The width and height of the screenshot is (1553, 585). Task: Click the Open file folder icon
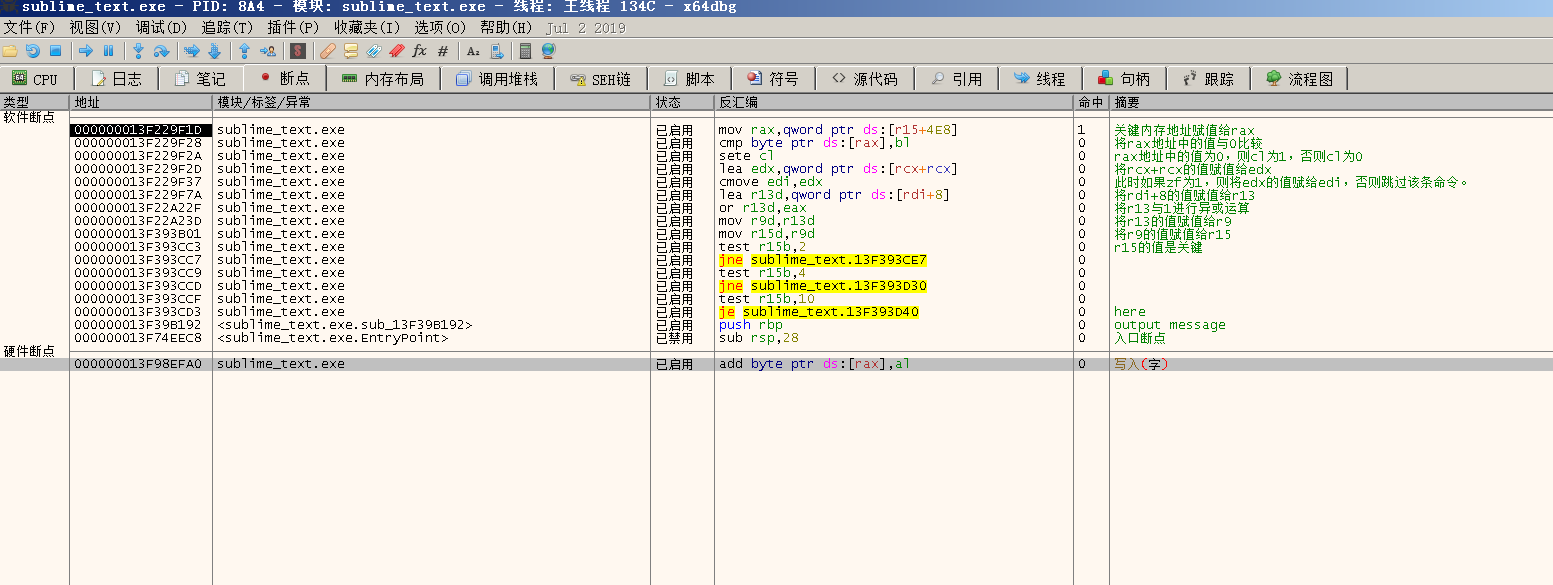pos(10,50)
